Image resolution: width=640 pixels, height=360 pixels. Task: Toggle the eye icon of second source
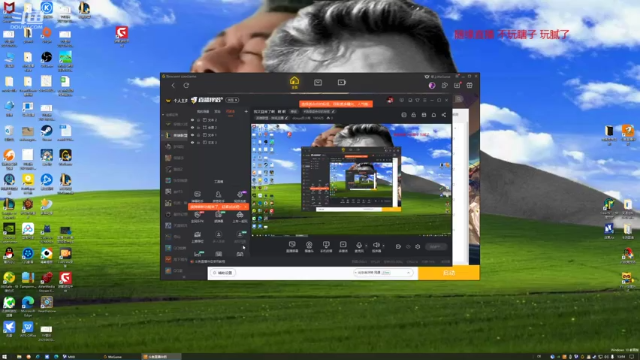point(192,127)
